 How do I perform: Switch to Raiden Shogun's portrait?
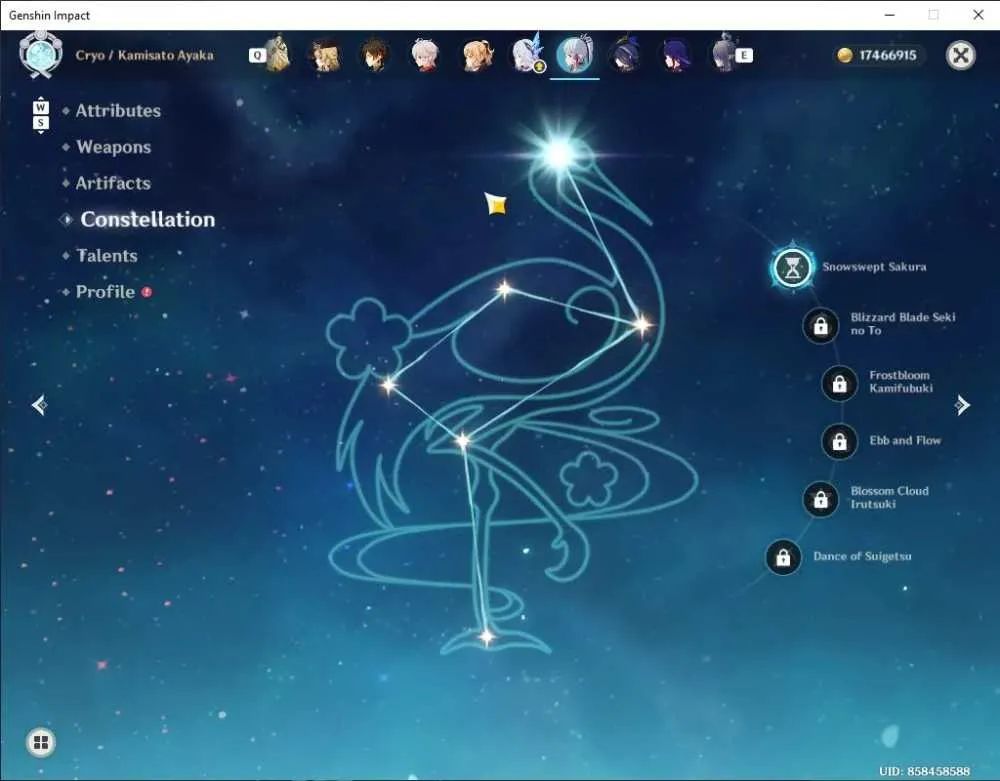point(675,55)
